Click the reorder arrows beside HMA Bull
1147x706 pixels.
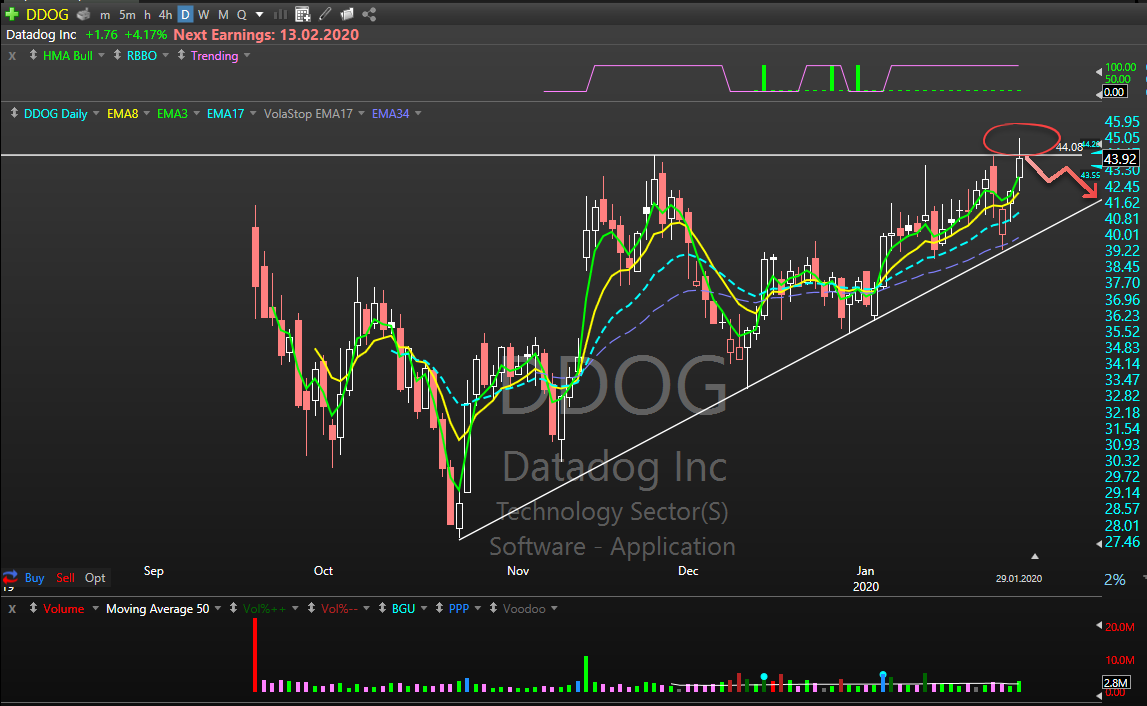click(x=33, y=56)
